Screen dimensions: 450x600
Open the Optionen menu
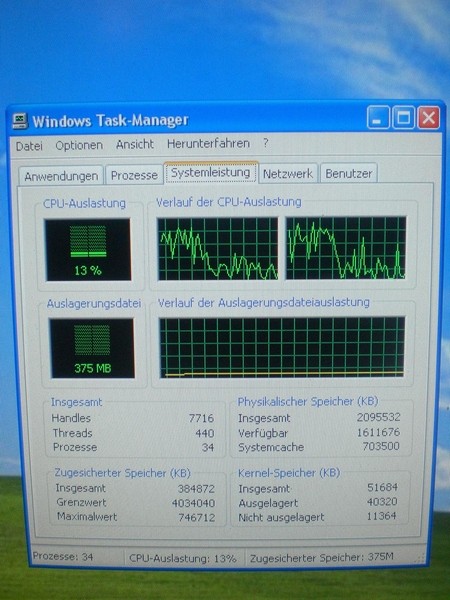tap(79, 145)
